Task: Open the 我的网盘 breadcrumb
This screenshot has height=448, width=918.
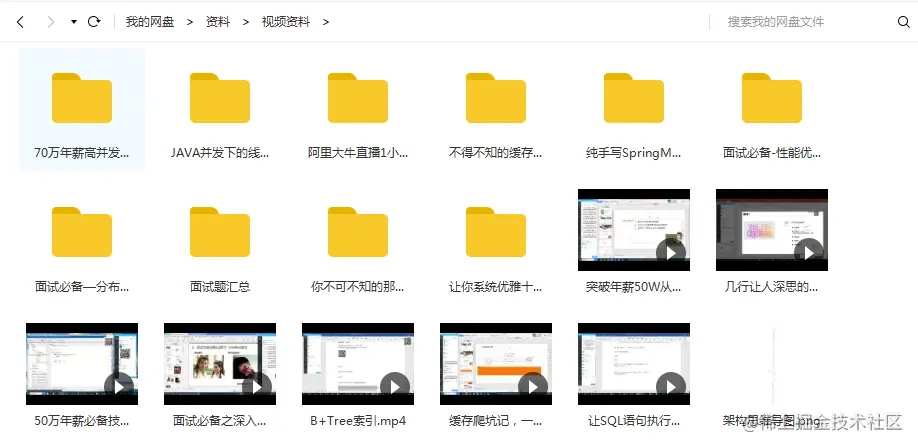Action: click(x=150, y=22)
